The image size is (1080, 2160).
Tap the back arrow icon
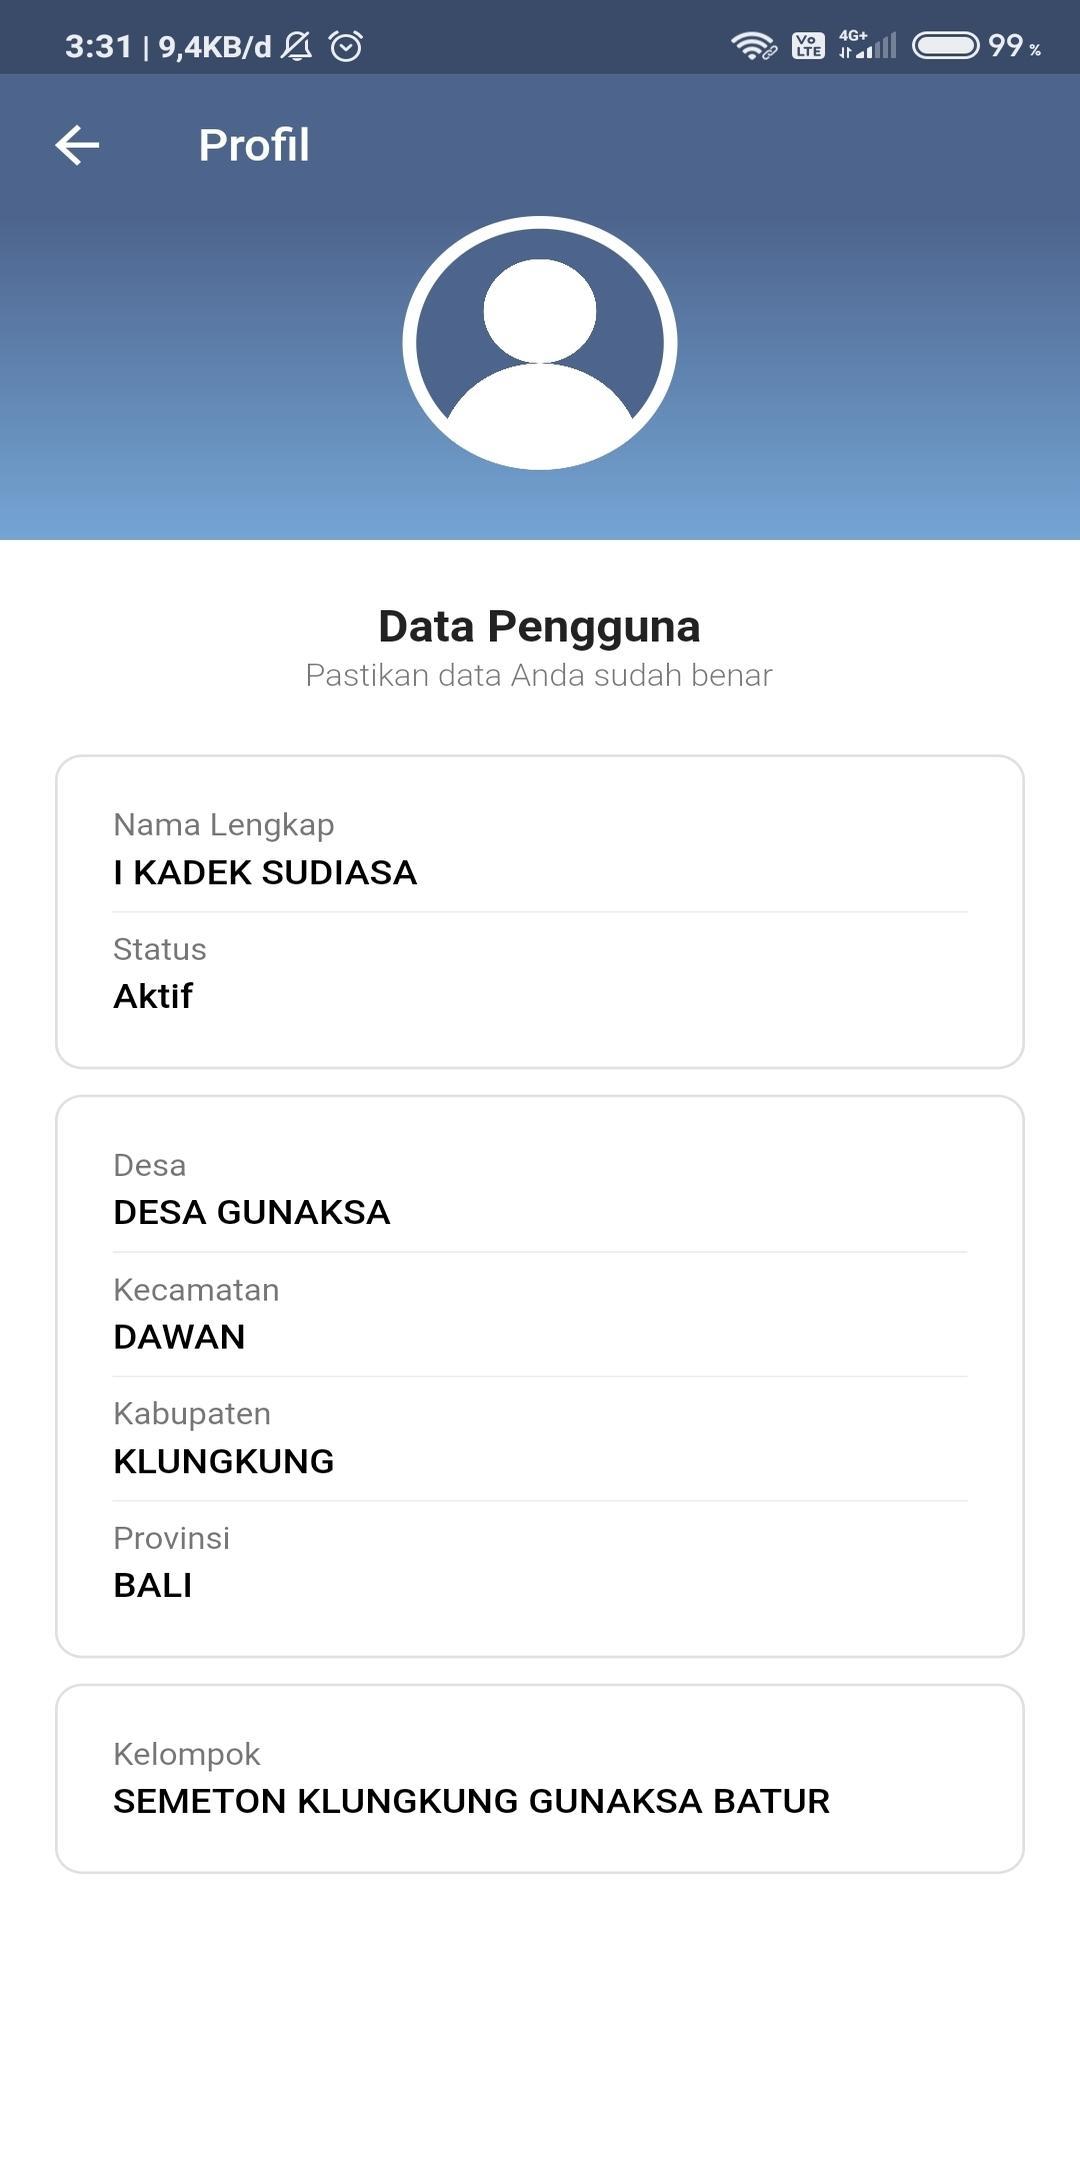tap(77, 145)
